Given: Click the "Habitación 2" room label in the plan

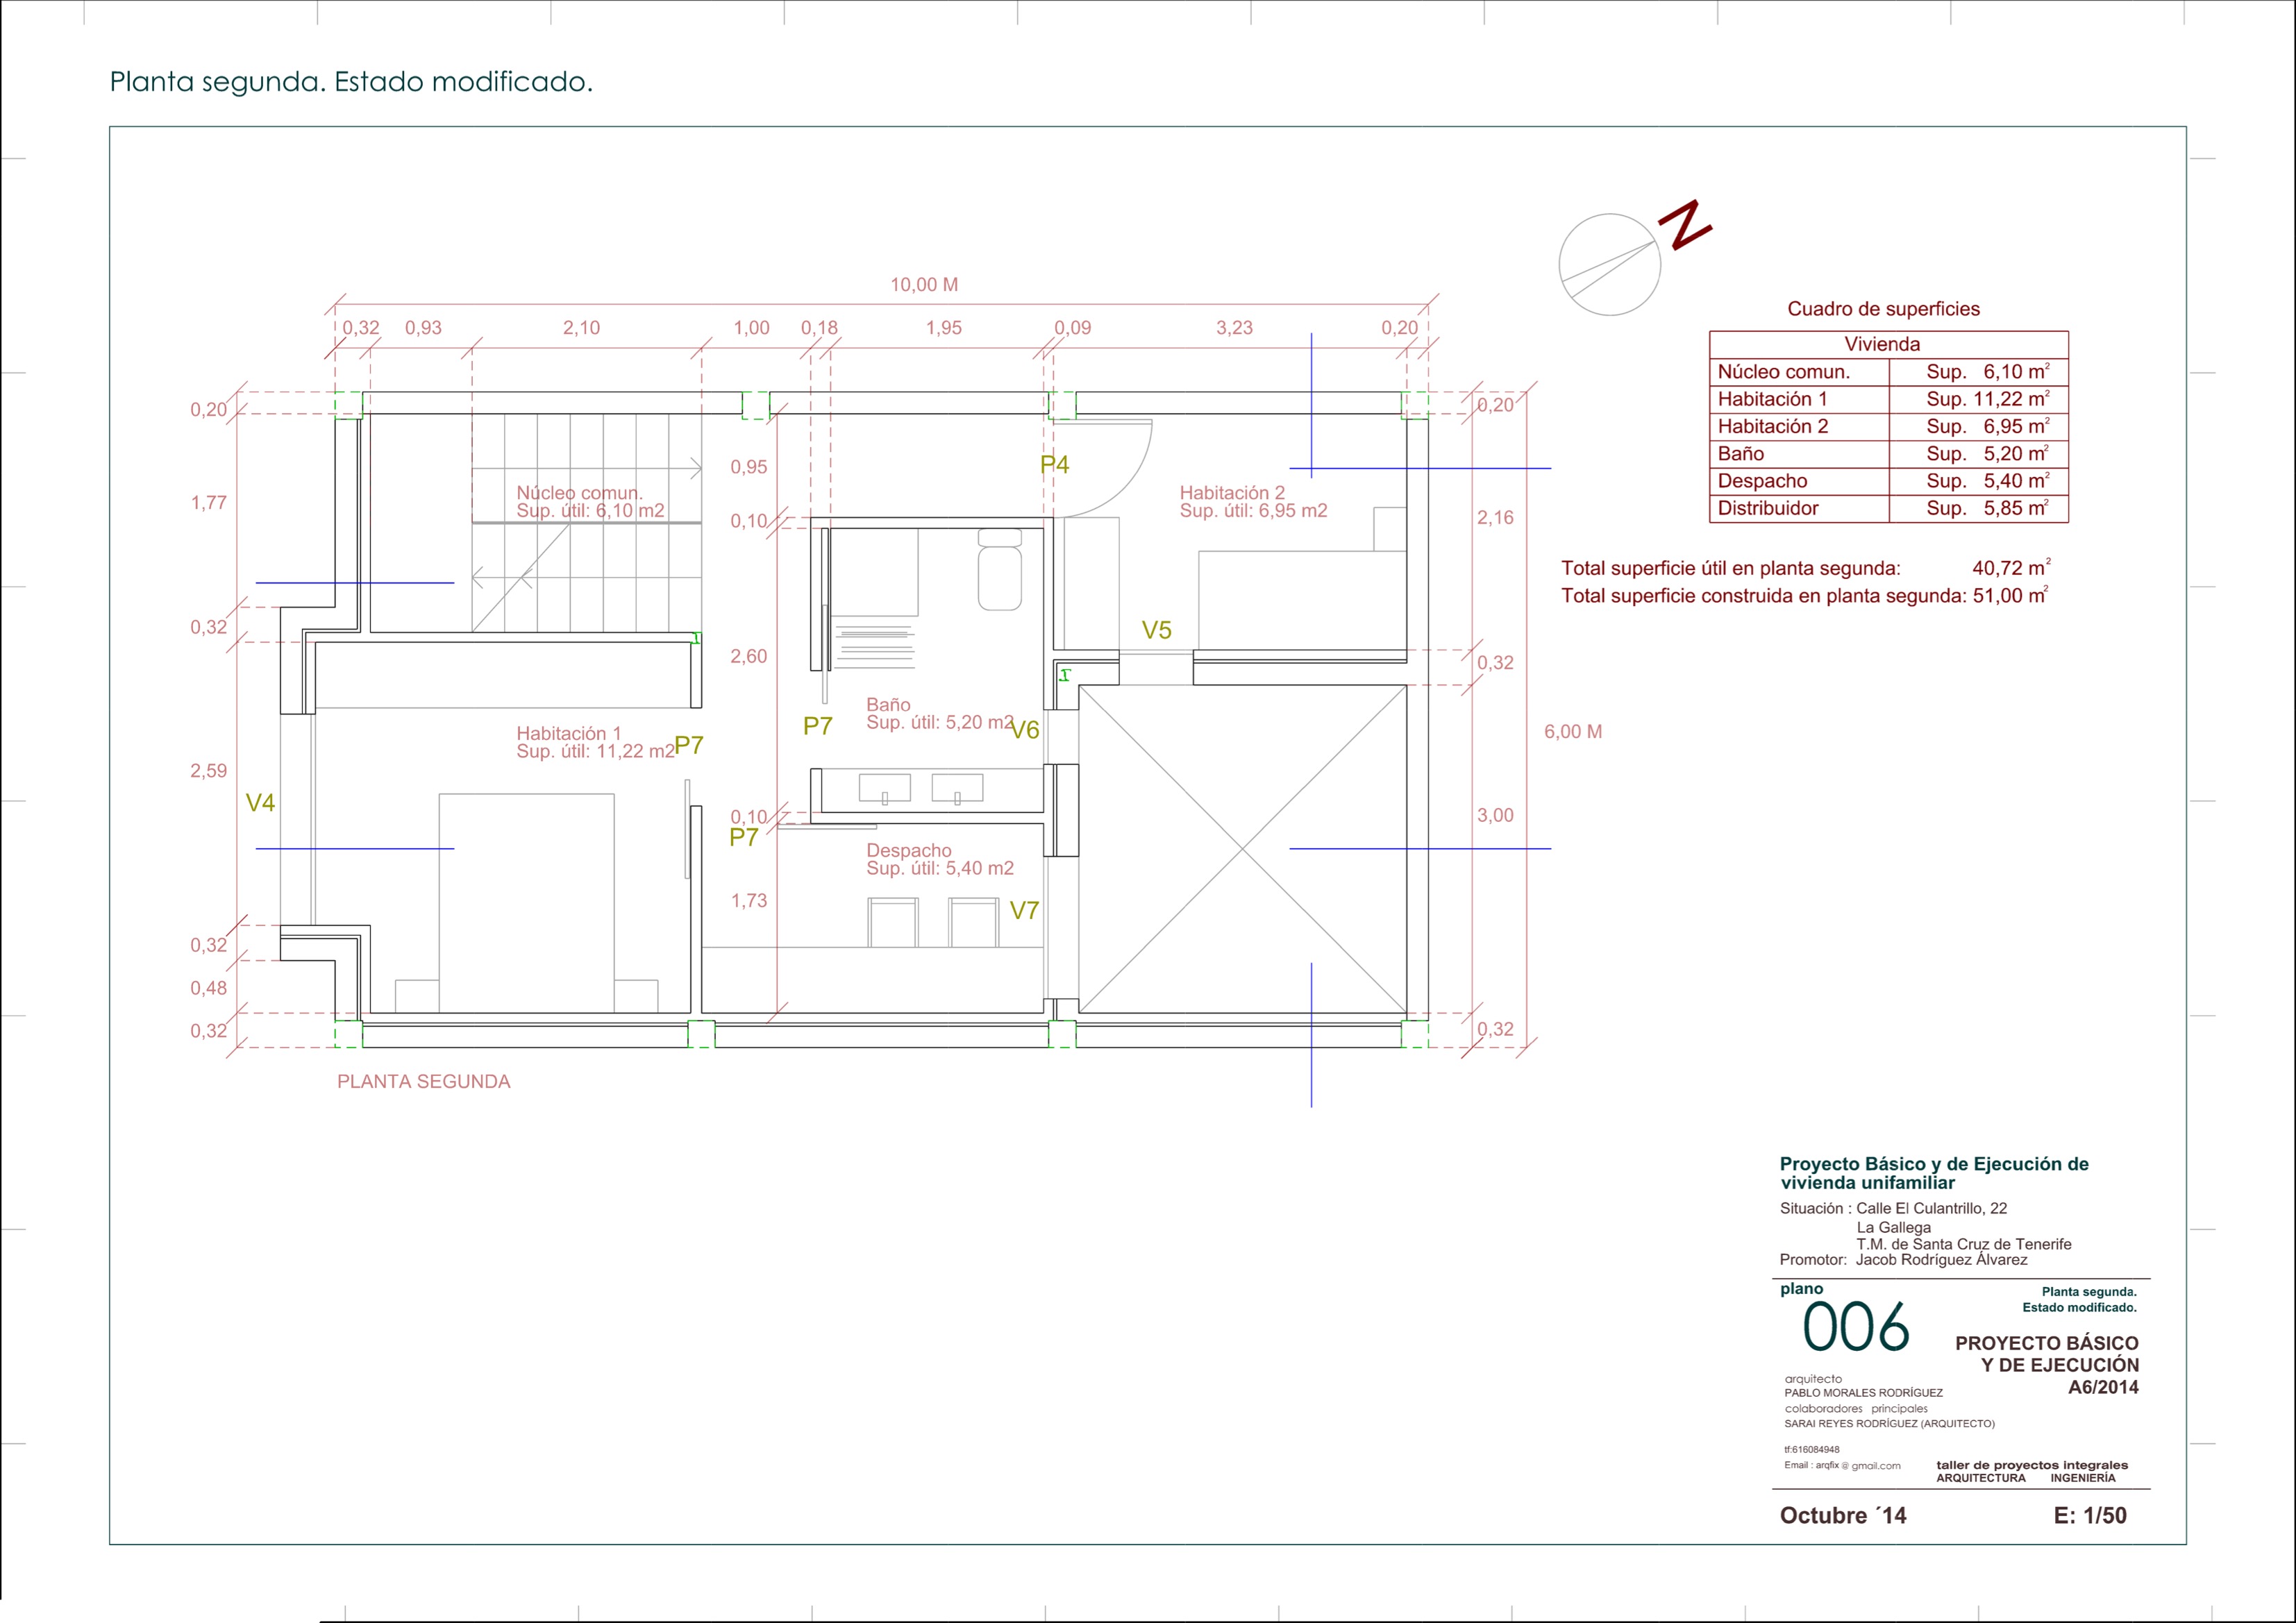Looking at the screenshot, I should pyautogui.click(x=1232, y=493).
